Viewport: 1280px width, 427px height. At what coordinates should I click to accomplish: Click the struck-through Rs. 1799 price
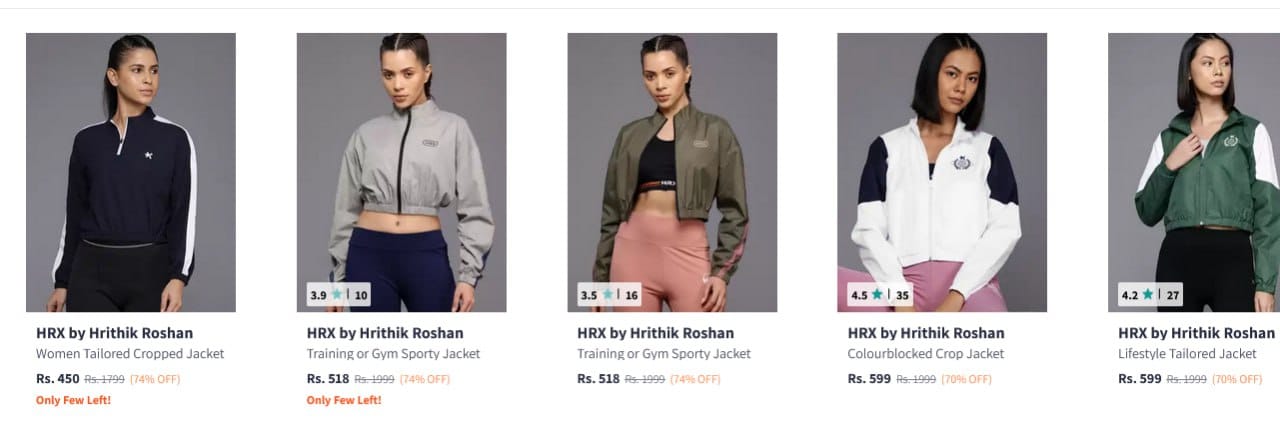coord(105,380)
